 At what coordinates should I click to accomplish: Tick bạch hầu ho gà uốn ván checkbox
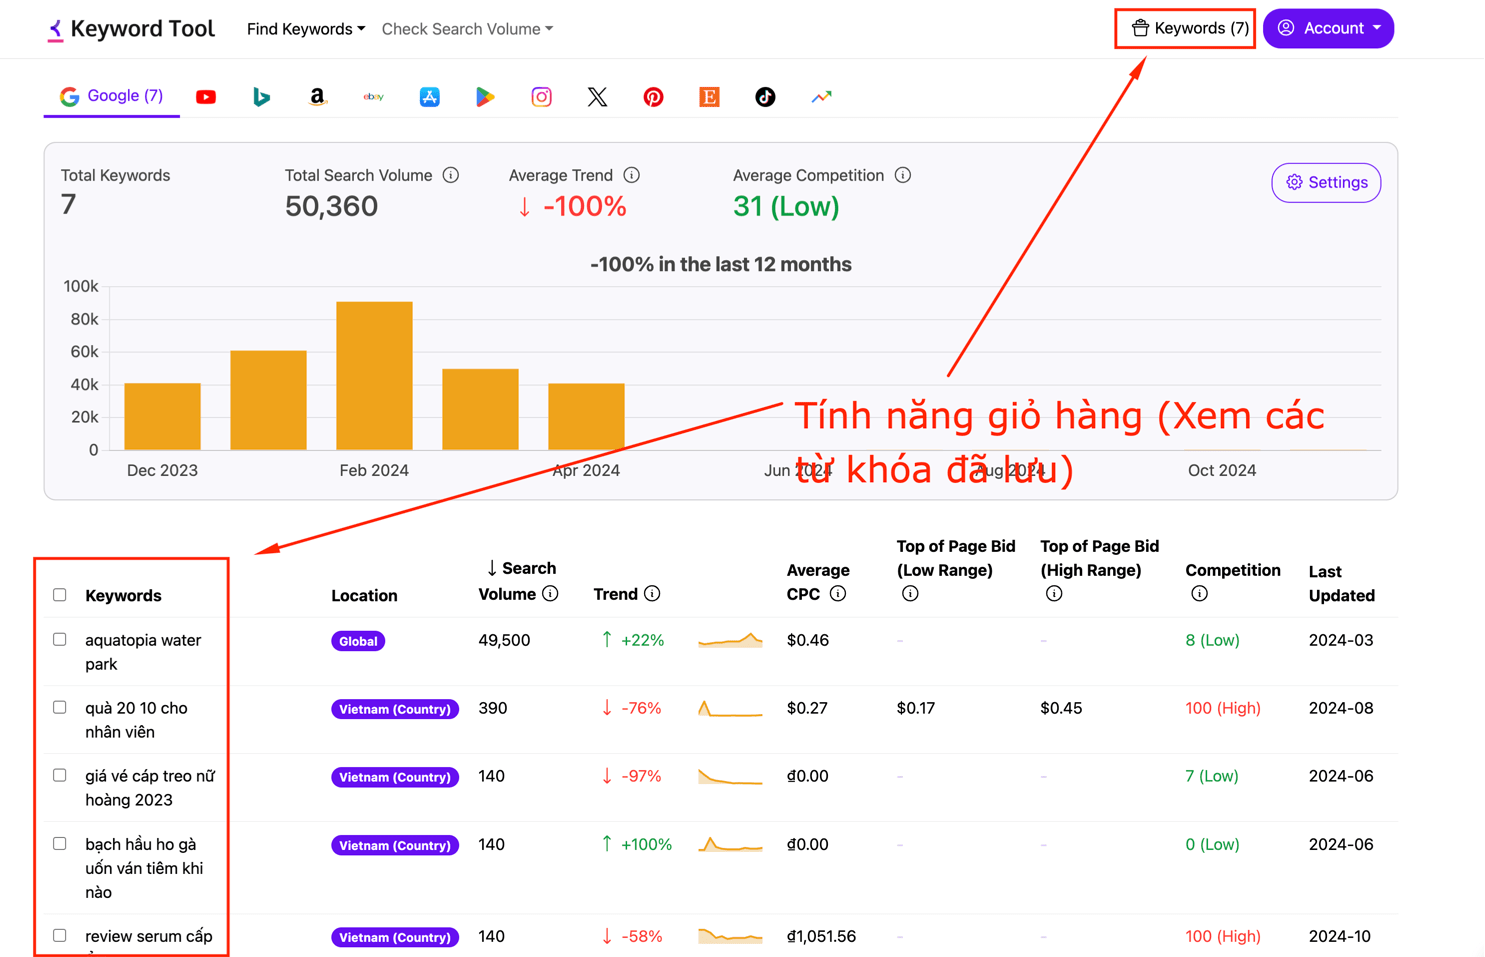click(60, 843)
